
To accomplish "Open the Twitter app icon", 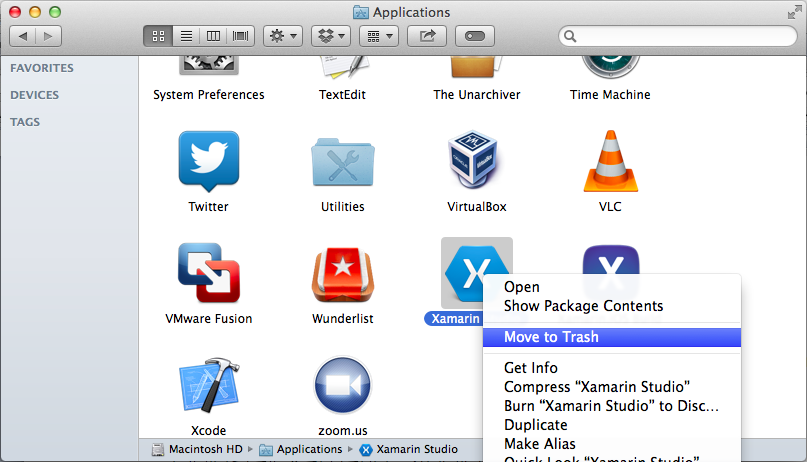I will point(208,160).
